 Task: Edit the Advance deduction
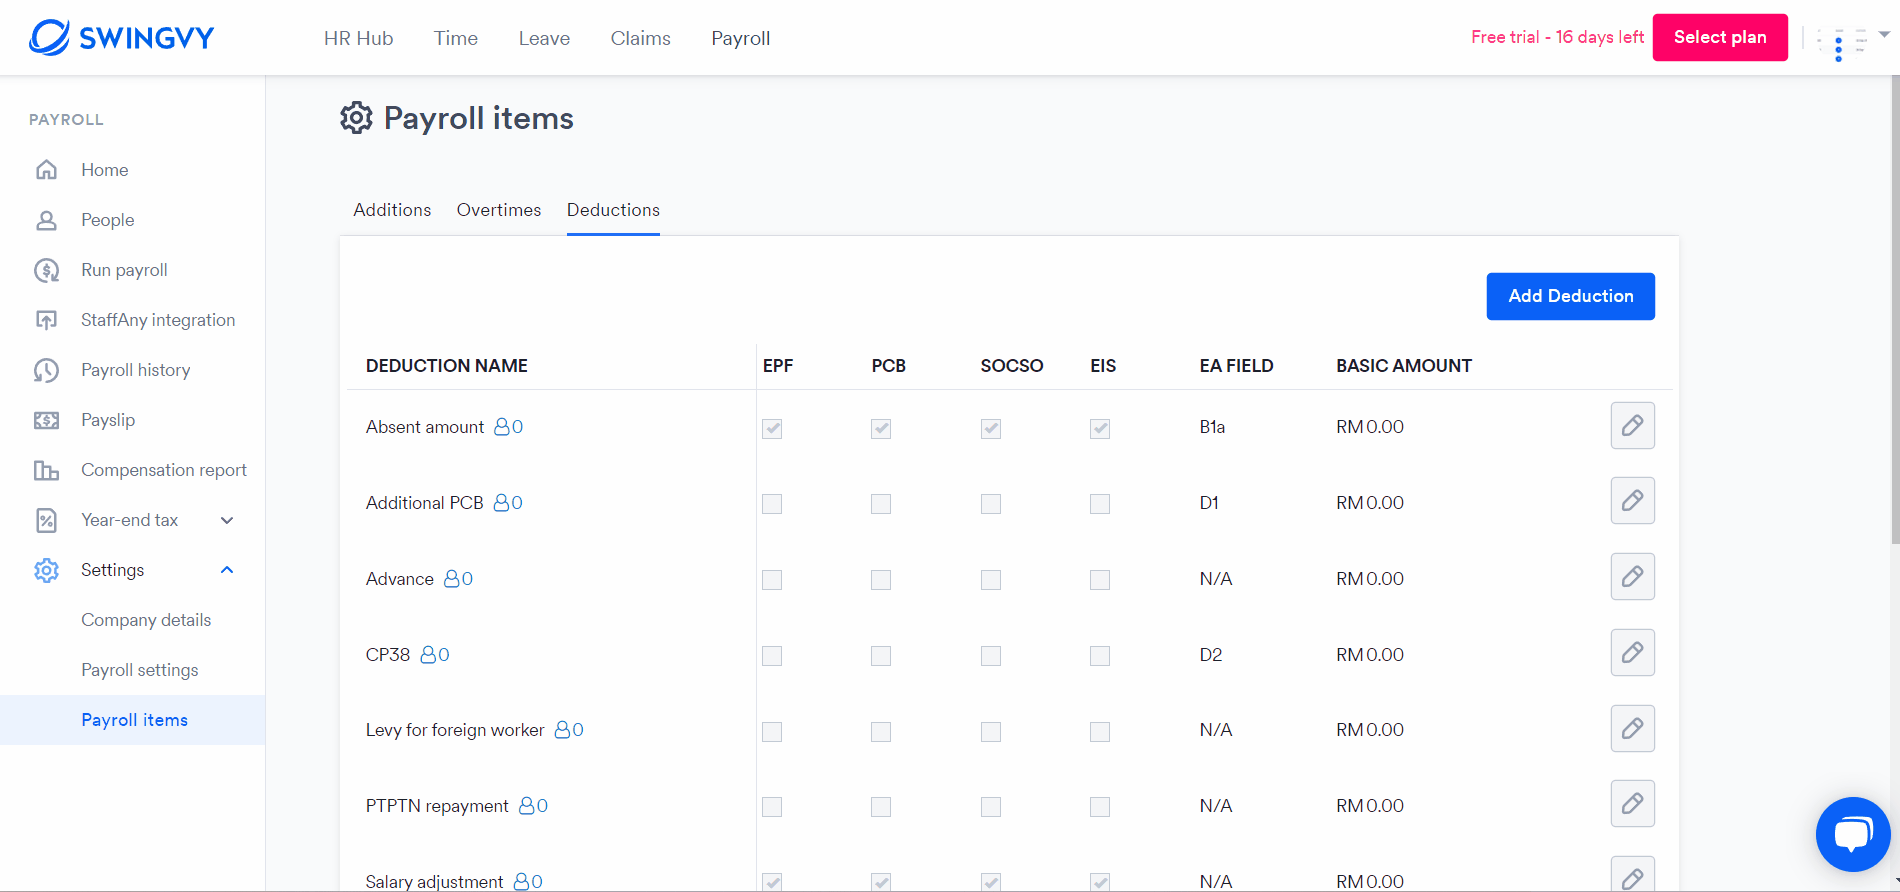click(1632, 577)
